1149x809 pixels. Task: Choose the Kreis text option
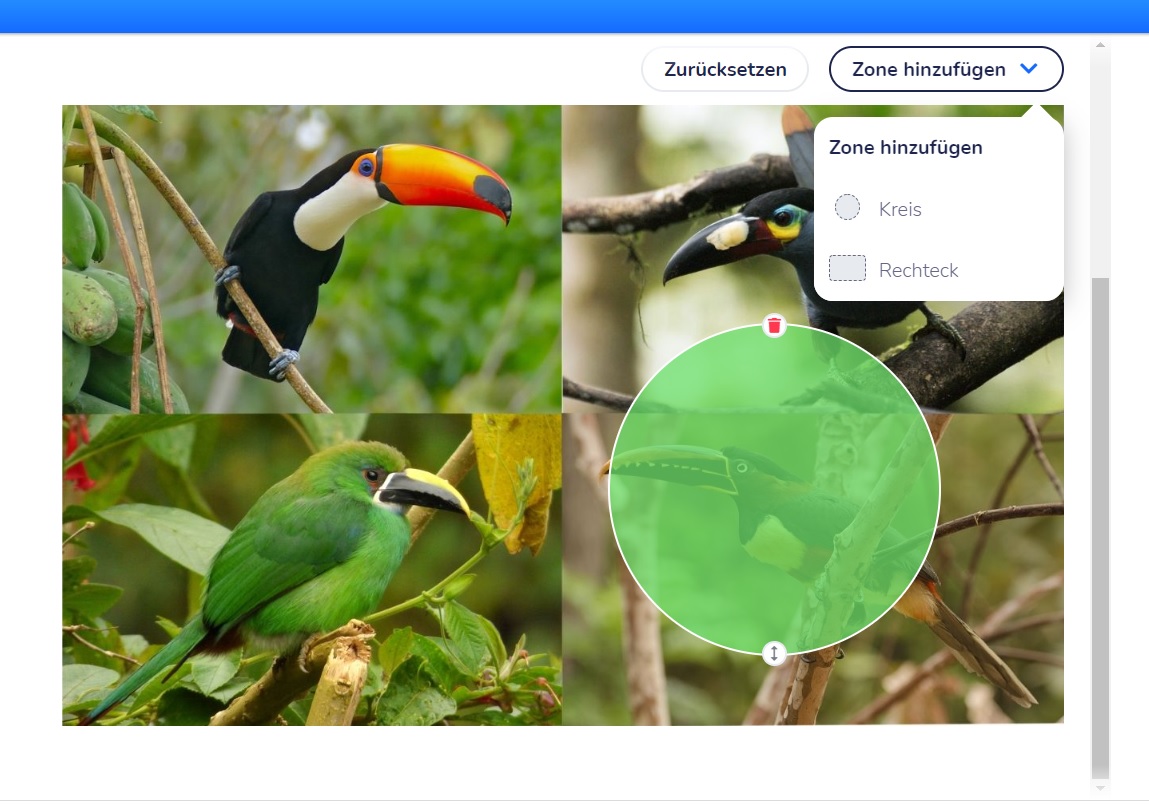pyautogui.click(x=900, y=210)
